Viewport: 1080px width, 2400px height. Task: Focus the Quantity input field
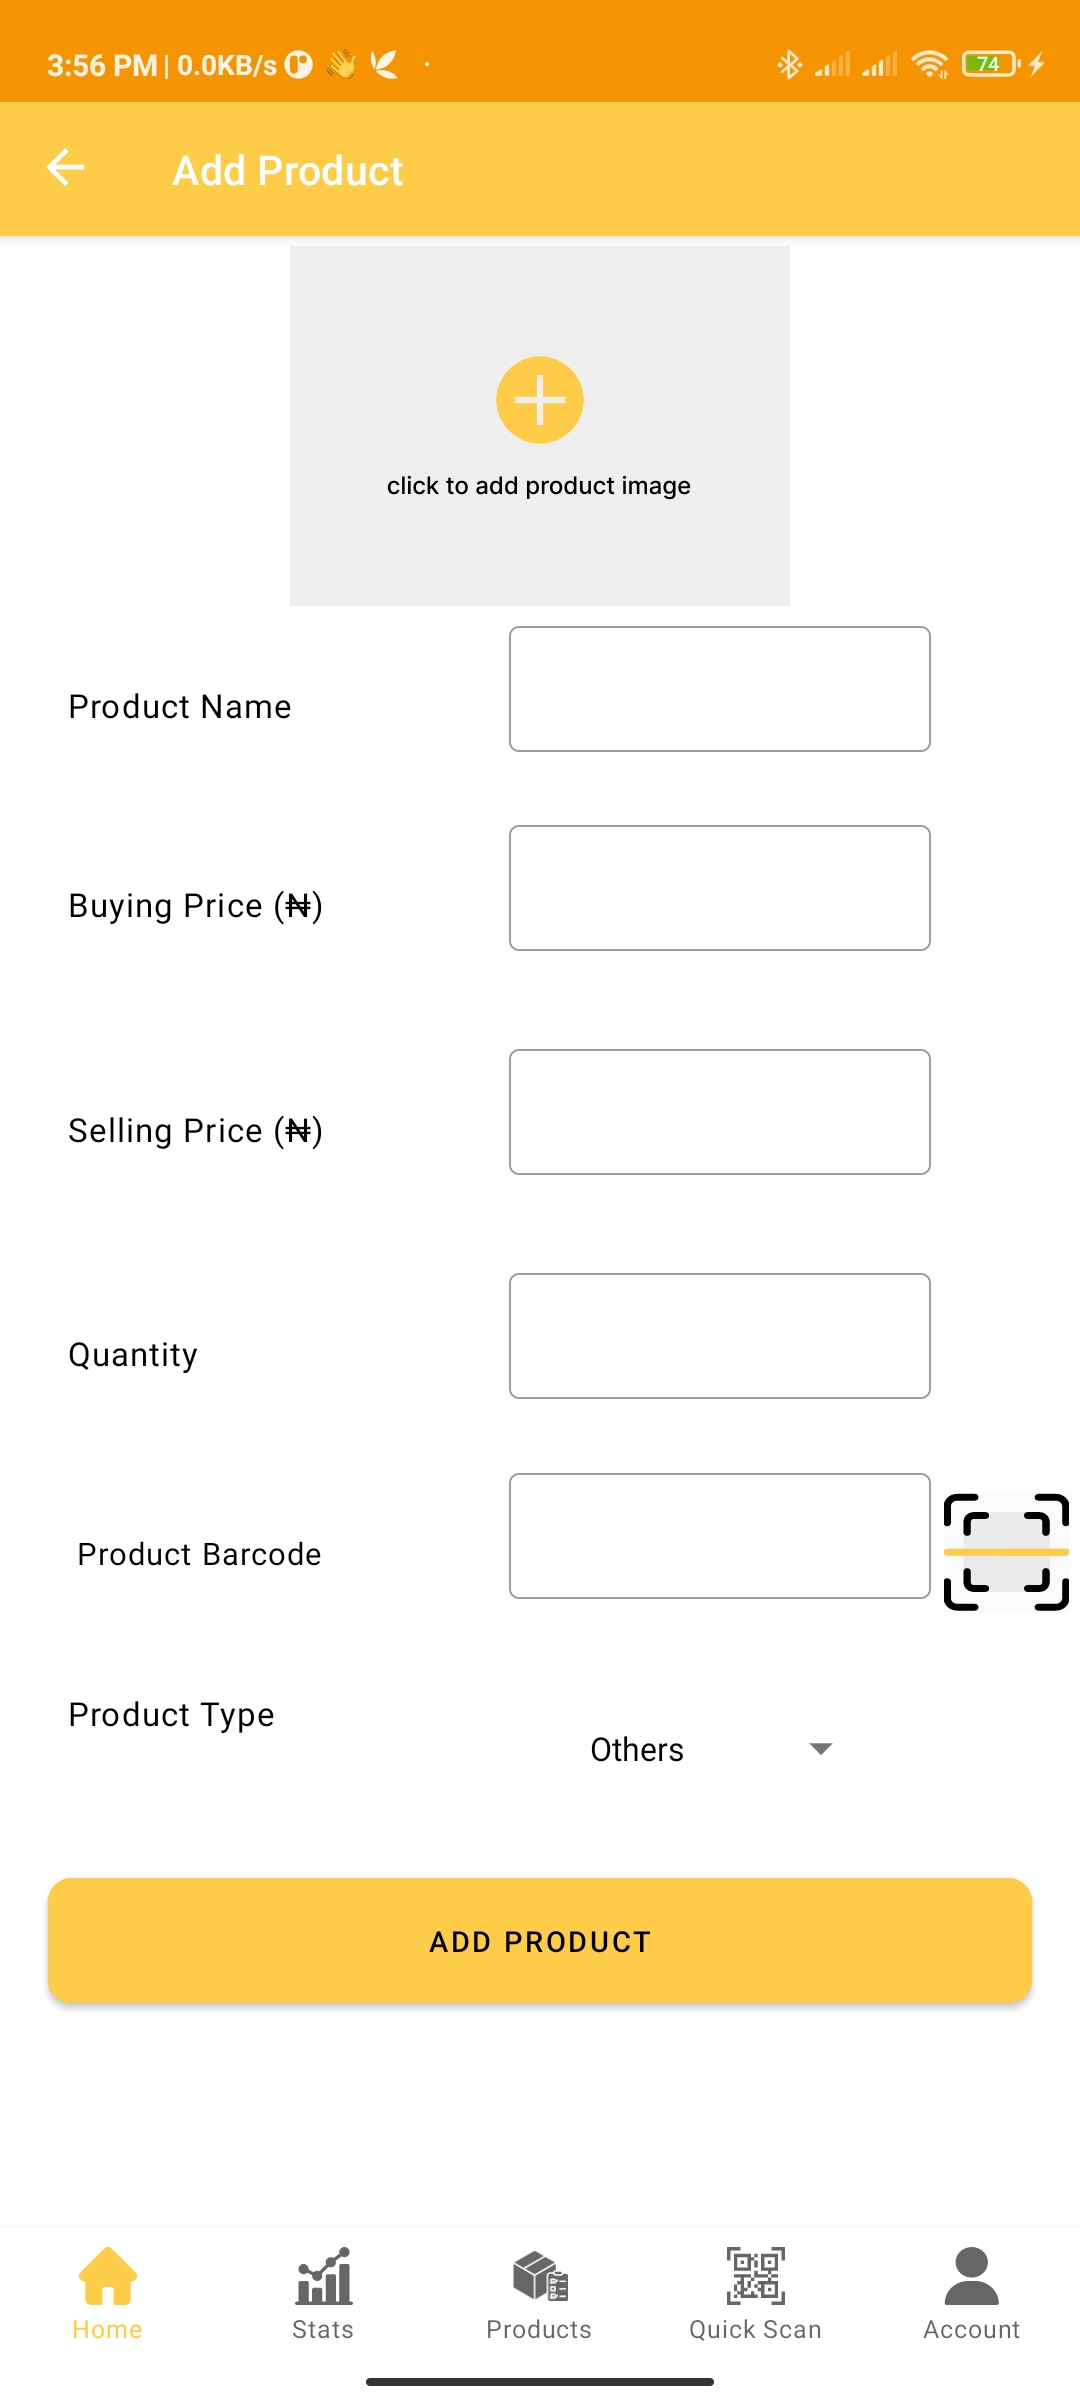point(720,1336)
